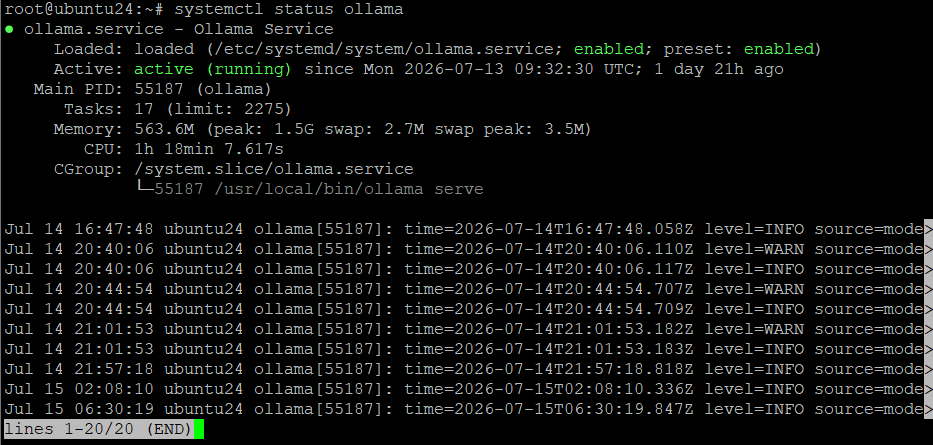Viewport: 933px width, 445px height.
Task: Click the truncation arrow on the first log line
Action: point(928,229)
